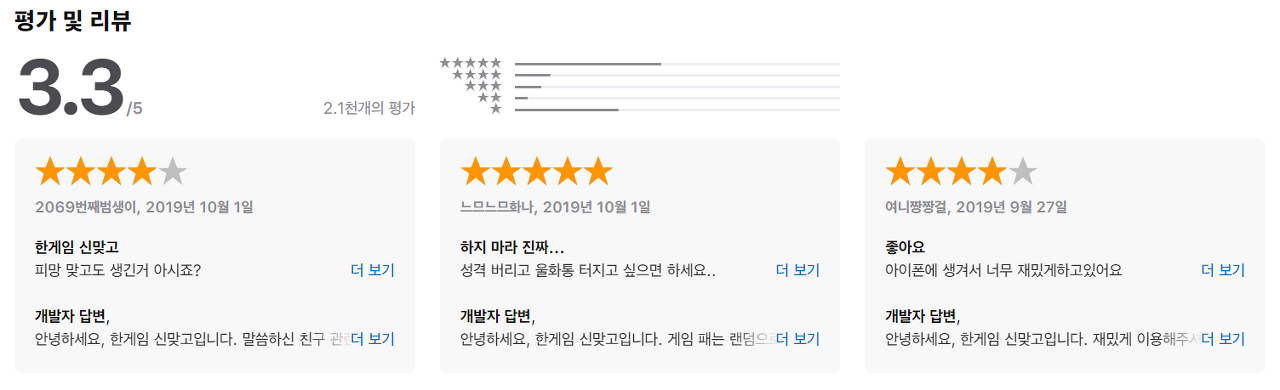Open the 평가 및 리뷰 section heading

click(x=73, y=21)
